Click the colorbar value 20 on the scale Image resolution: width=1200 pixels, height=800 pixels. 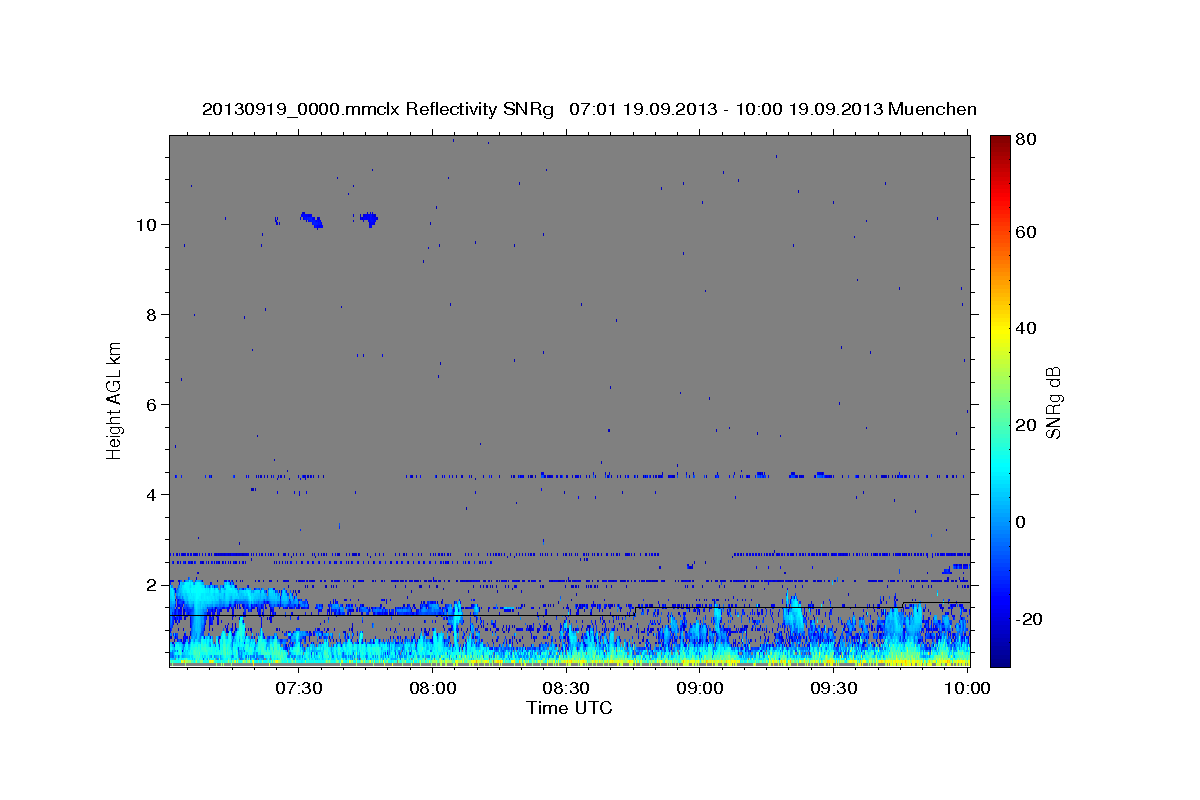(x=1025, y=425)
